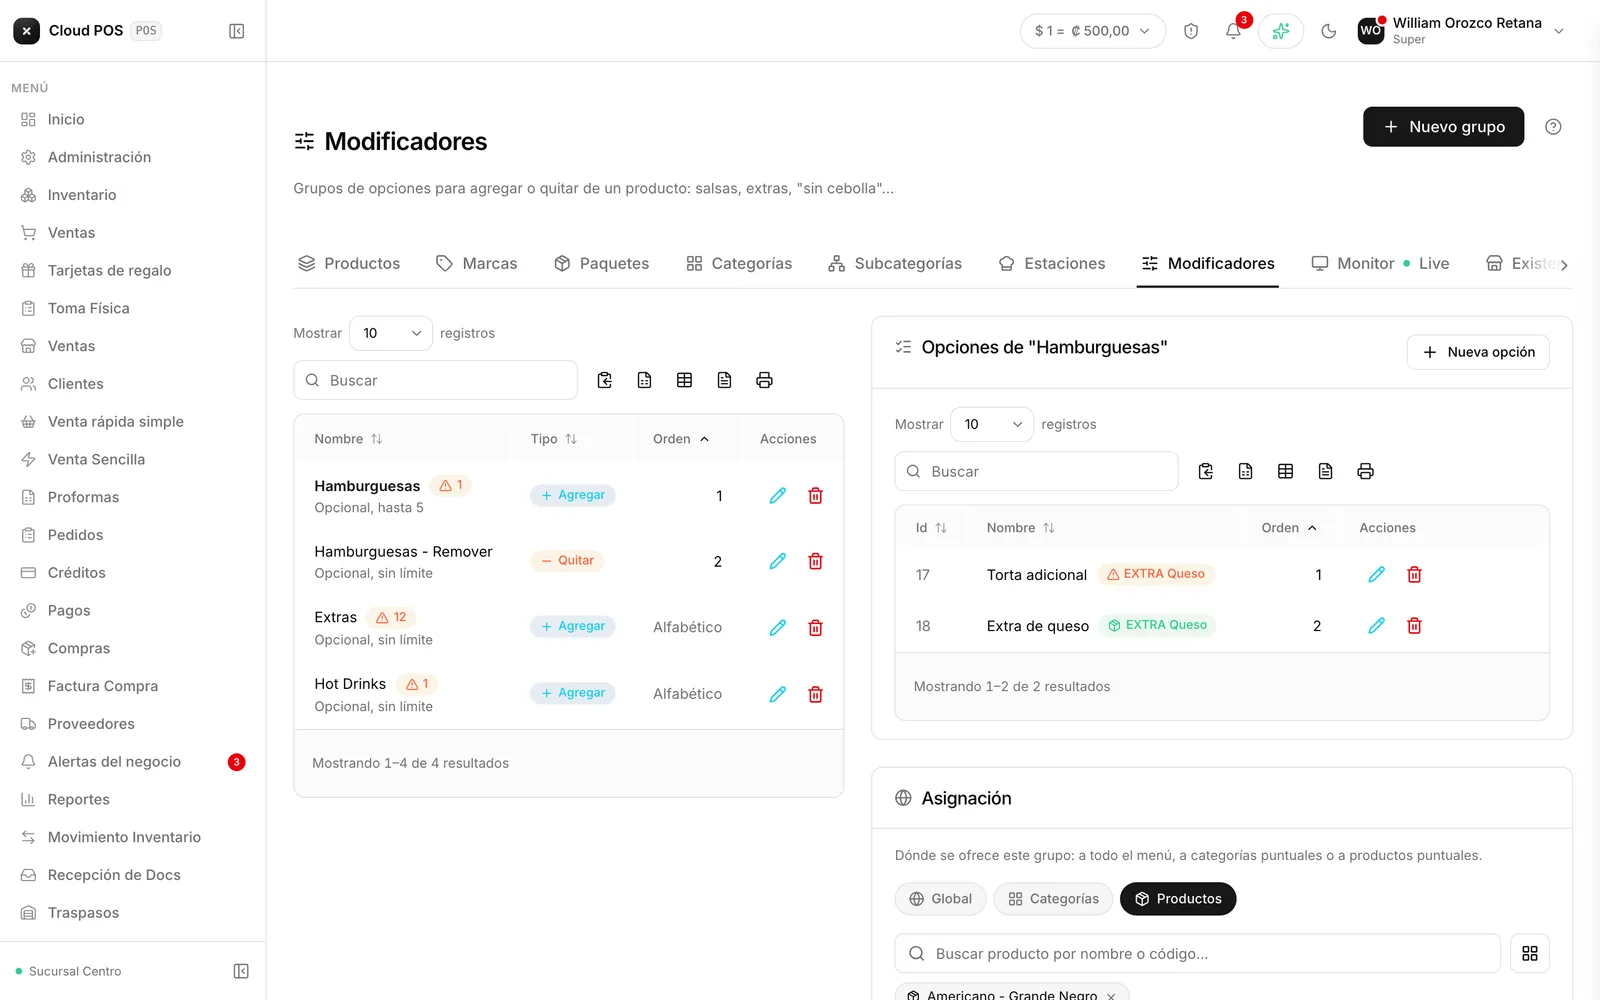Switch to Productos tab
1600x1000 pixels.
click(349, 264)
